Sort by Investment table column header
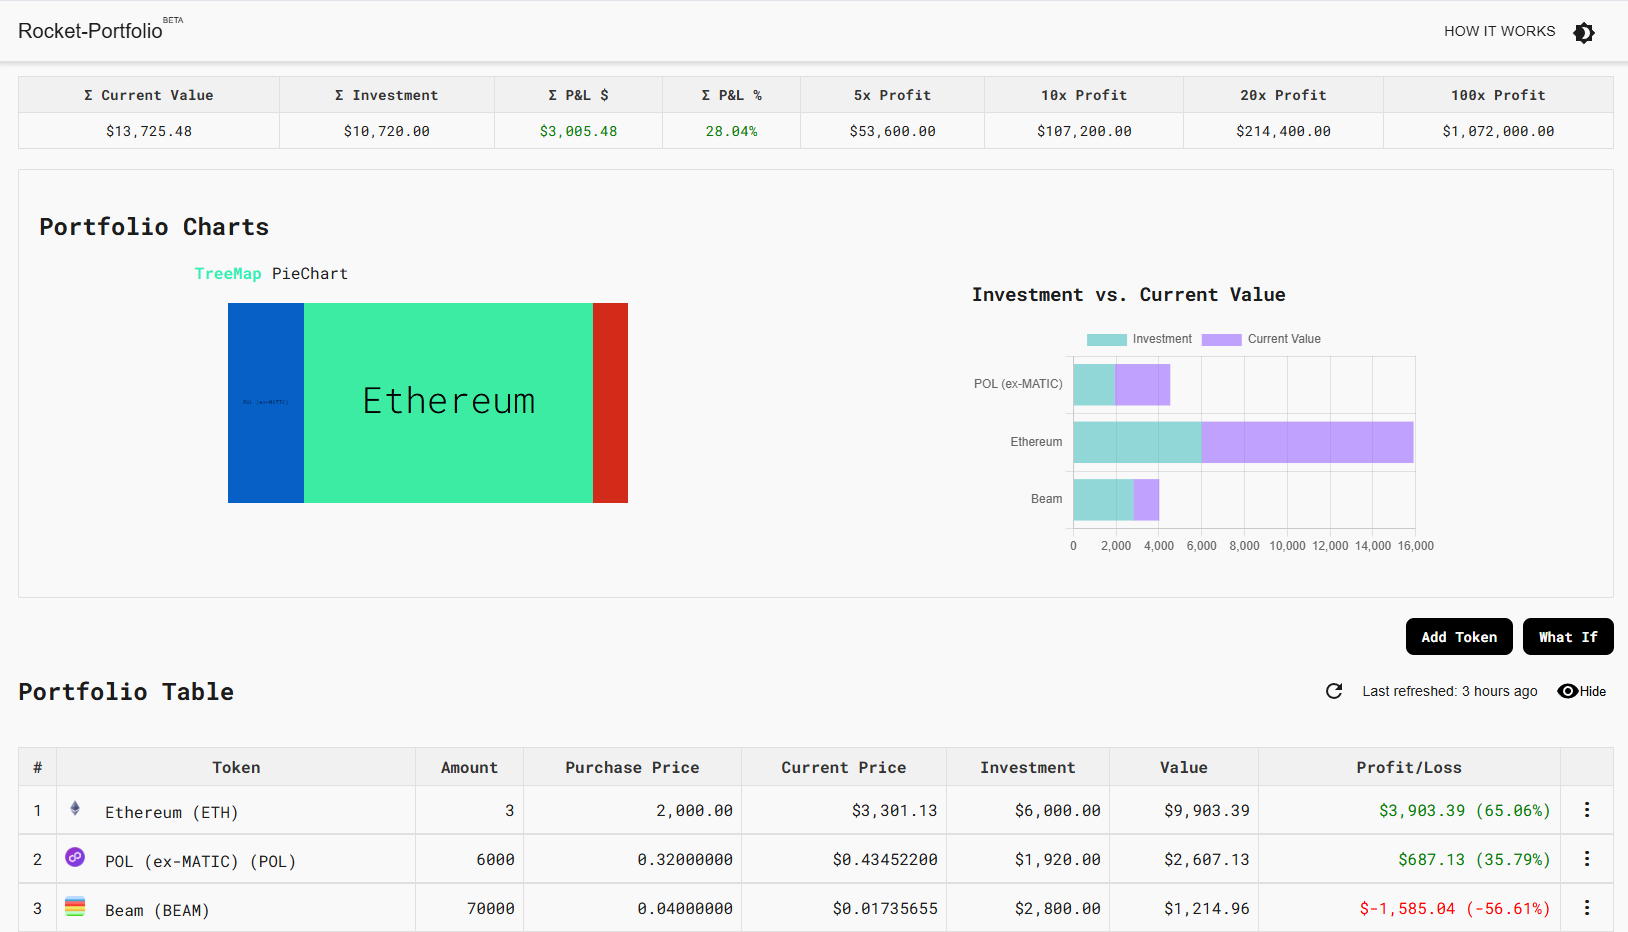Viewport: 1628px width, 932px height. pyautogui.click(x=1028, y=767)
